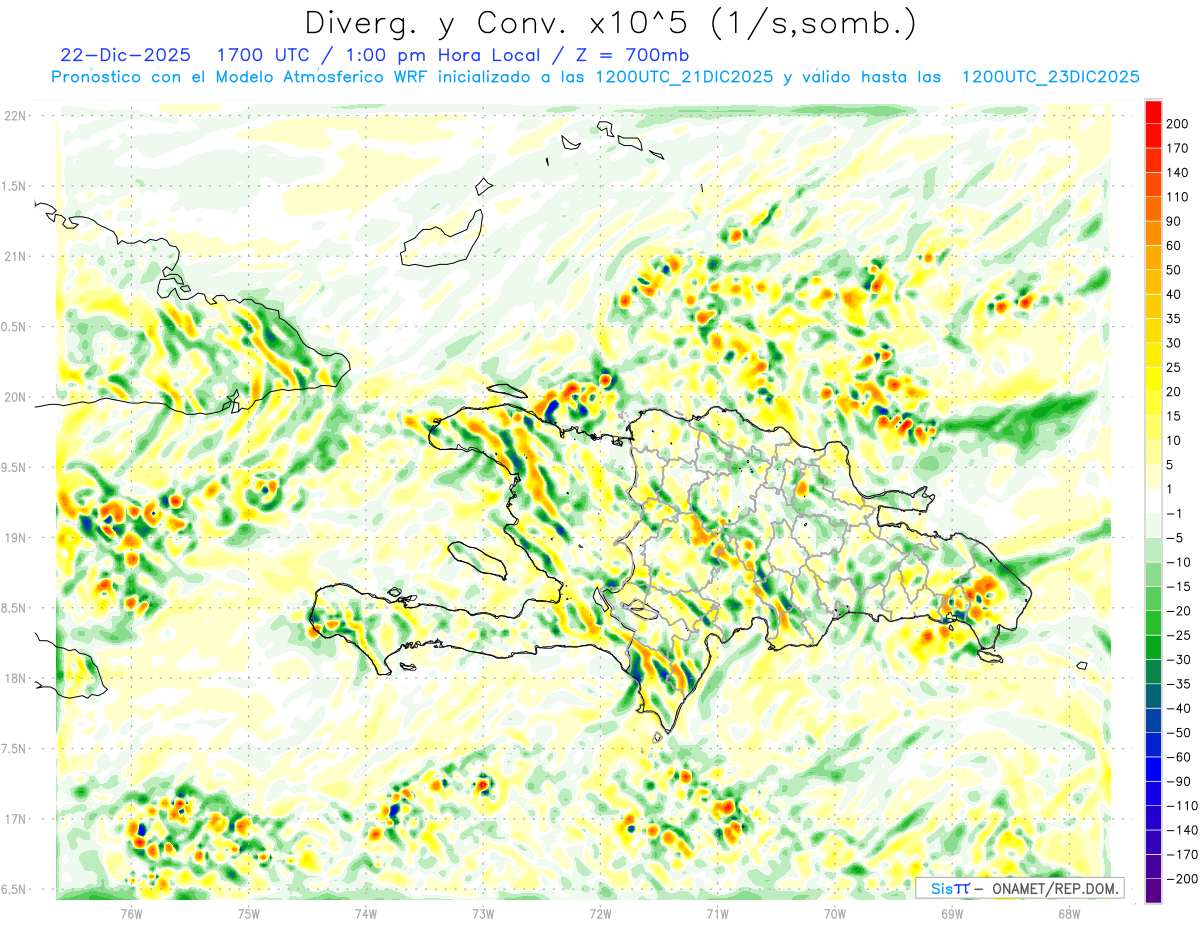The height and width of the screenshot is (927, 1200).
Task: Click the positive '35' color scale label
Action: (x=1175, y=319)
